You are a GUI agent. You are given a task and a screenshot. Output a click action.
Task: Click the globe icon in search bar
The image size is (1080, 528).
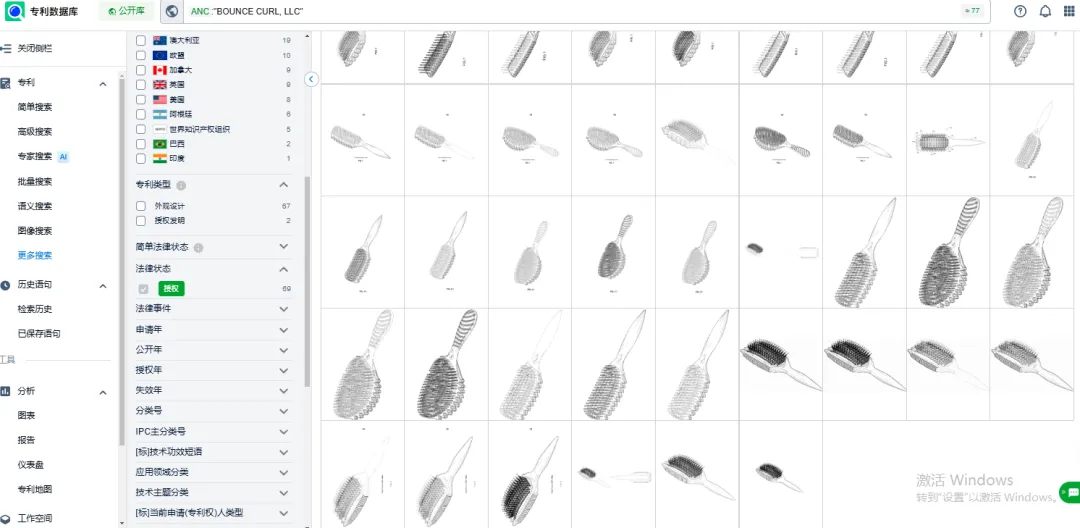click(x=172, y=11)
